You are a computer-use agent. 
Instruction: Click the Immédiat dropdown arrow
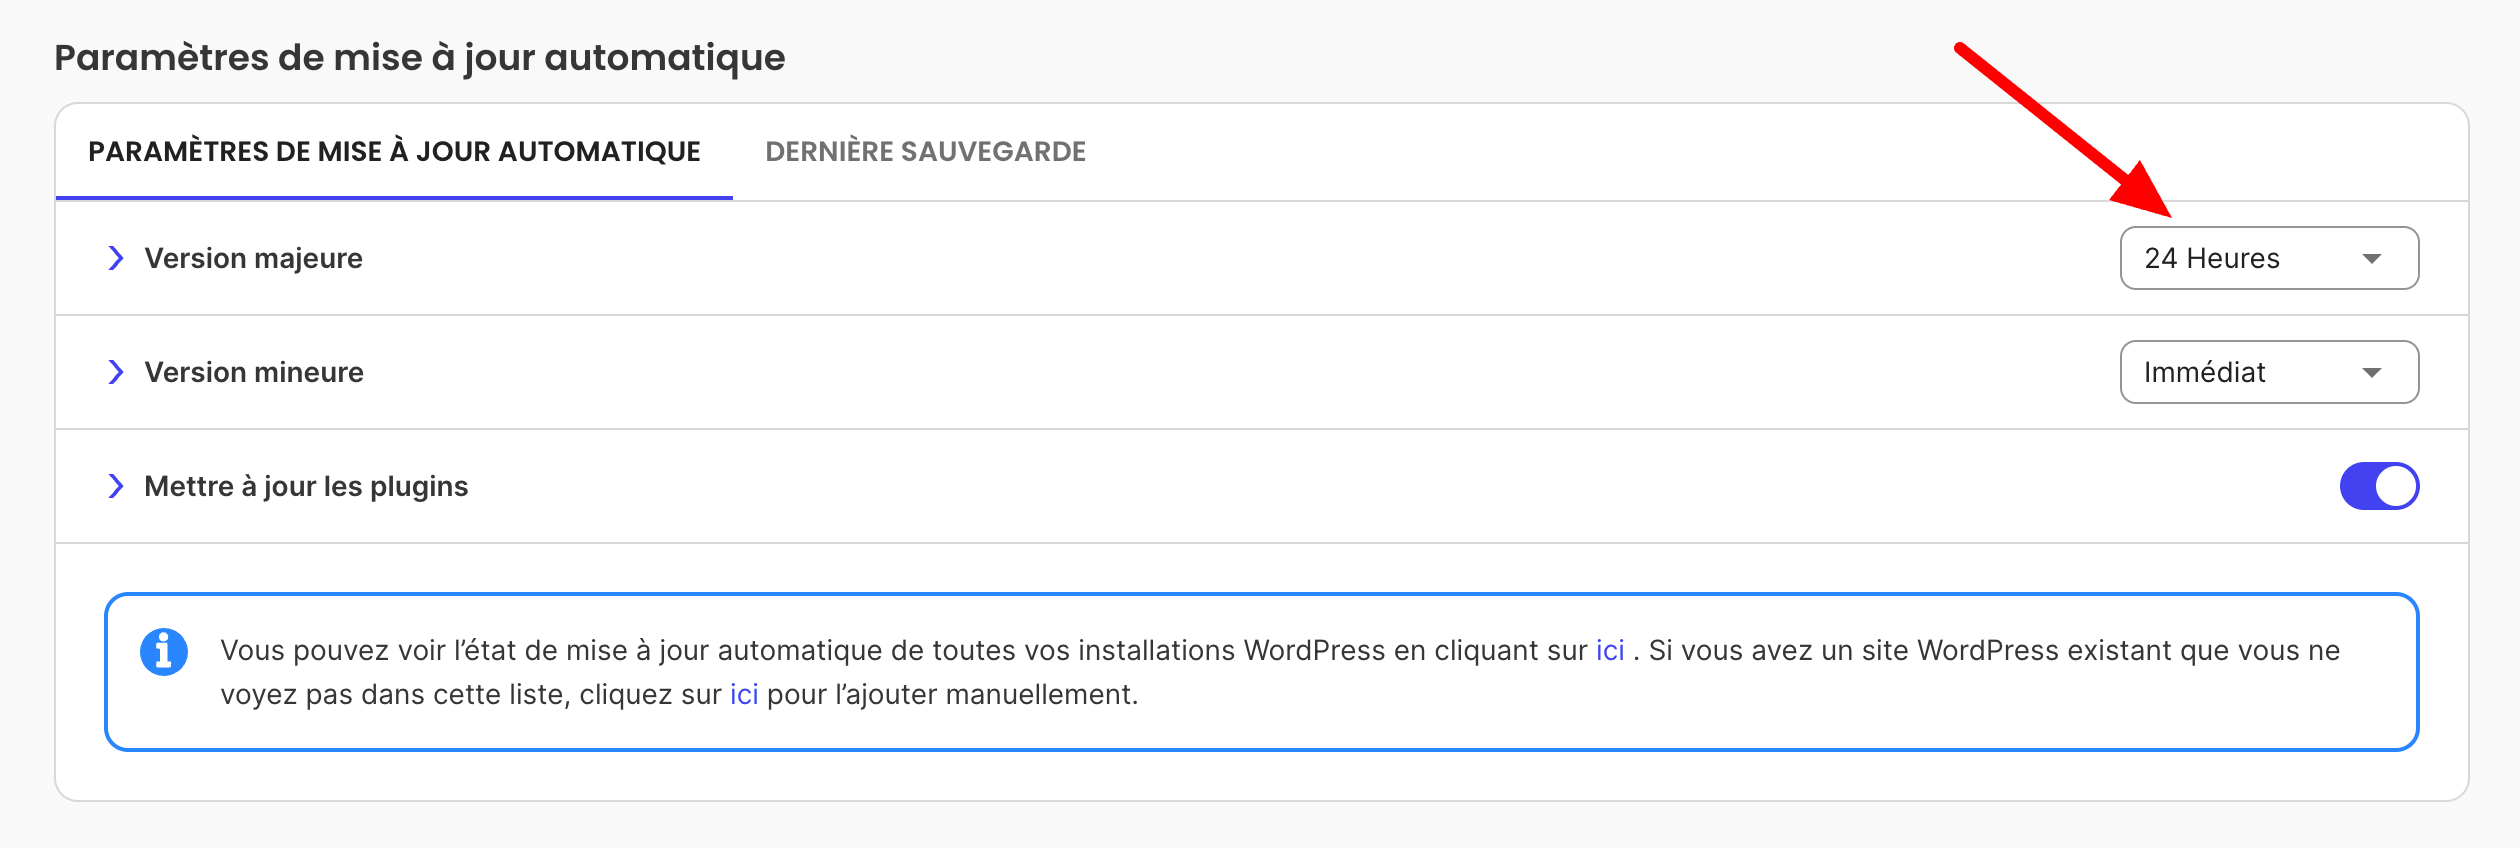[x=2371, y=373]
